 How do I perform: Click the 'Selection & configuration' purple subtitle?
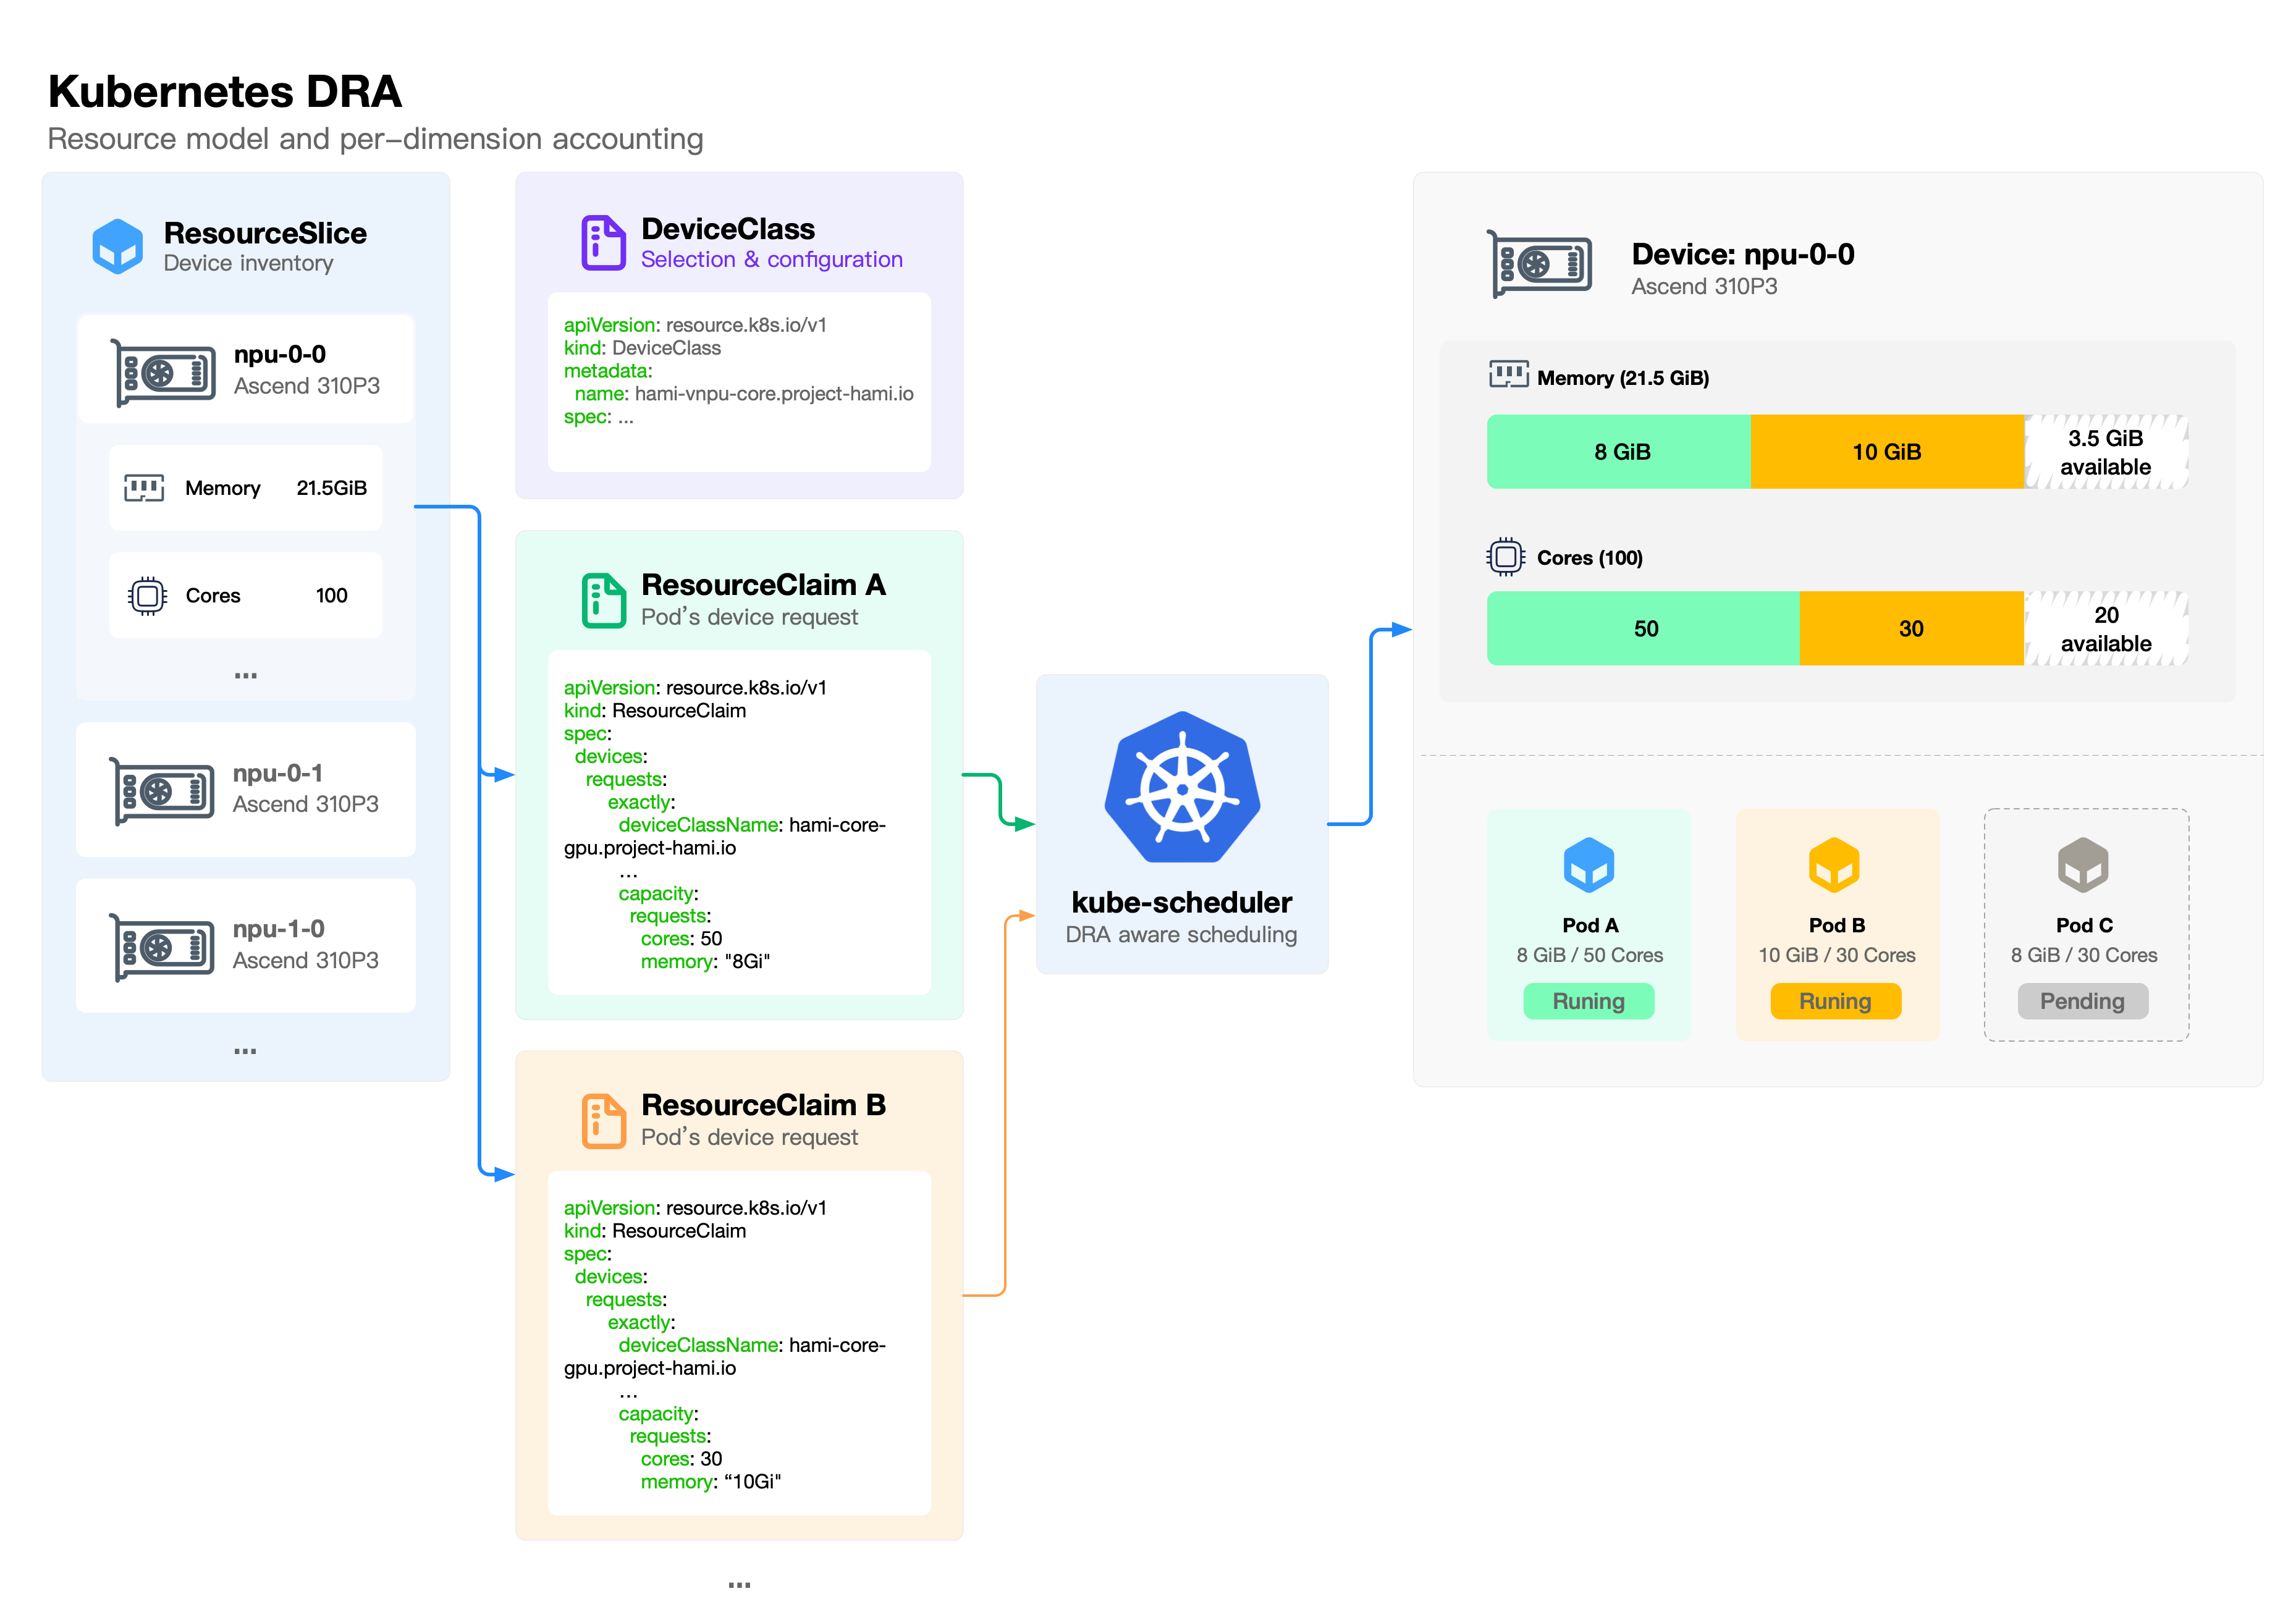[x=772, y=260]
